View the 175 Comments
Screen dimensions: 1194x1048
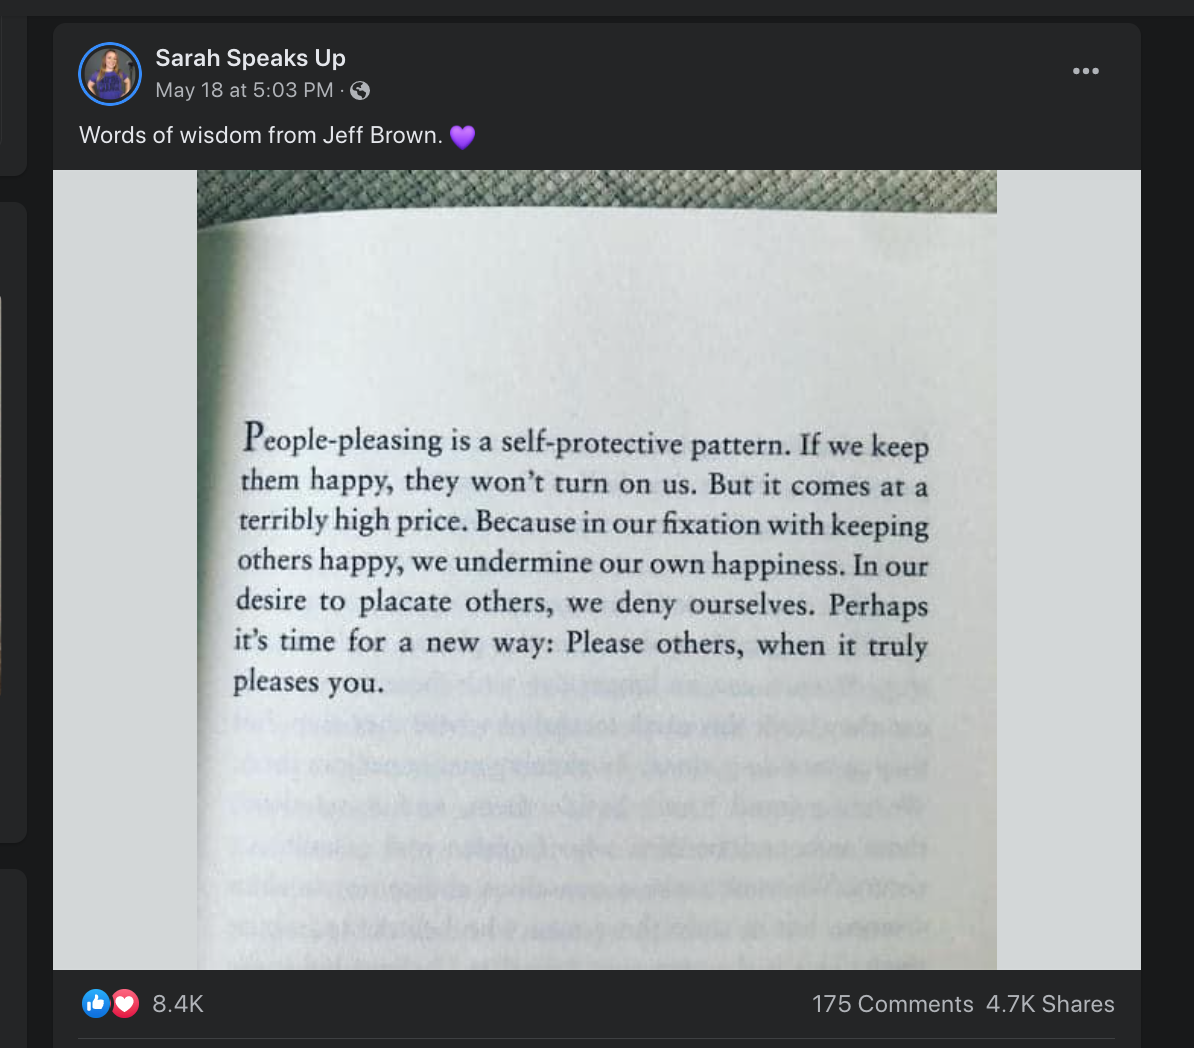(x=892, y=1004)
